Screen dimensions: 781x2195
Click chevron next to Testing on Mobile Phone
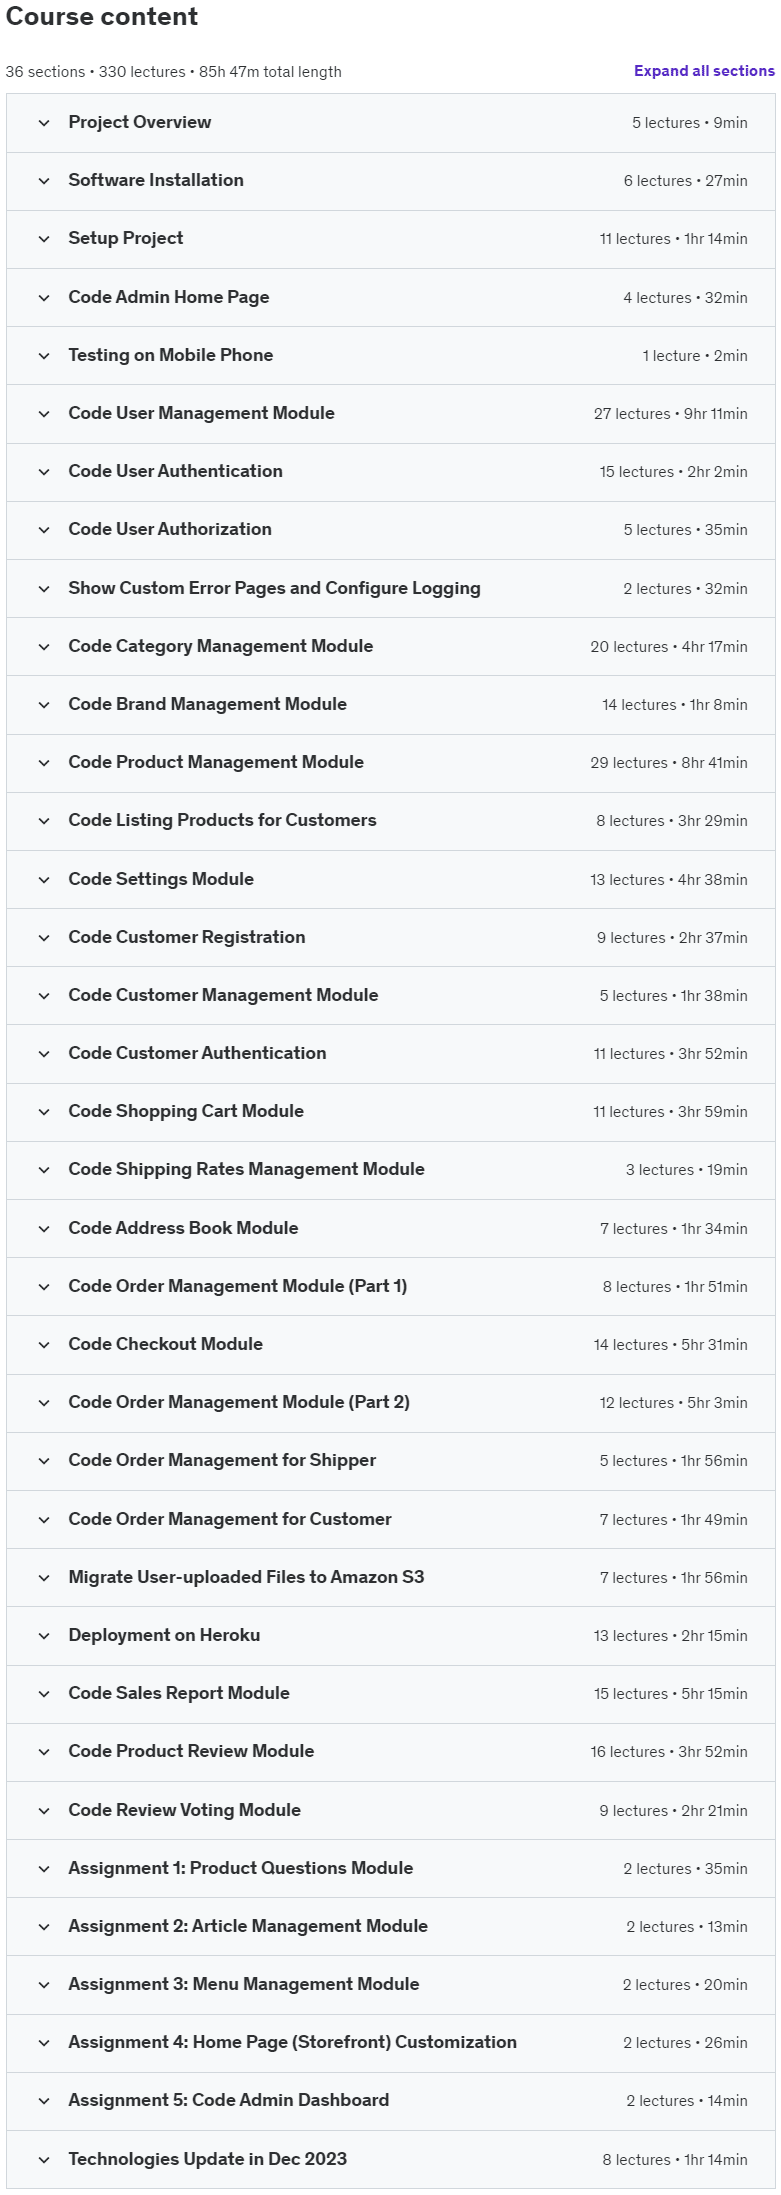point(44,356)
